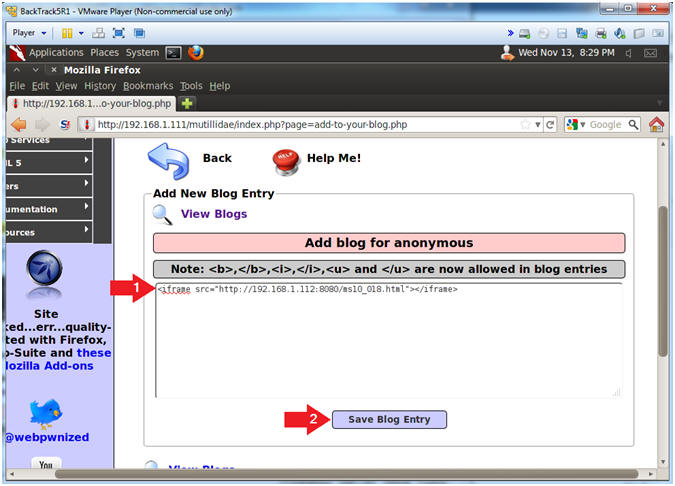Open the View Blogs link
Viewport: 675px width, 486px height.
point(214,214)
